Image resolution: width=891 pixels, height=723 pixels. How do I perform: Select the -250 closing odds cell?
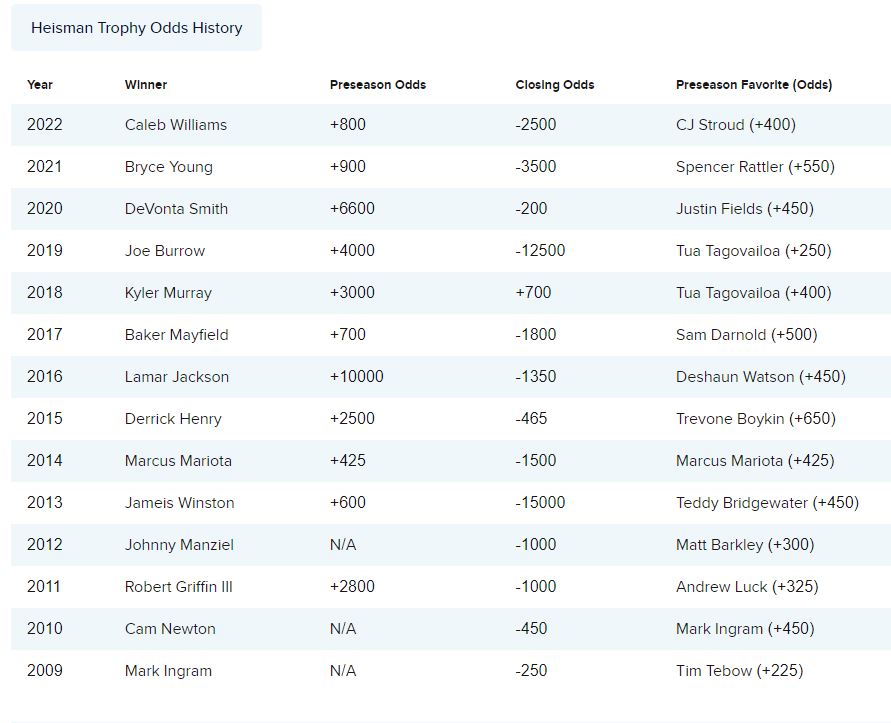(x=531, y=671)
